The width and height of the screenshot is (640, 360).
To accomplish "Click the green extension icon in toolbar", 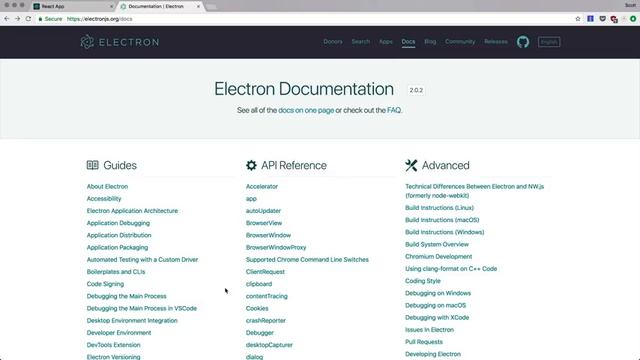I will [633, 19].
